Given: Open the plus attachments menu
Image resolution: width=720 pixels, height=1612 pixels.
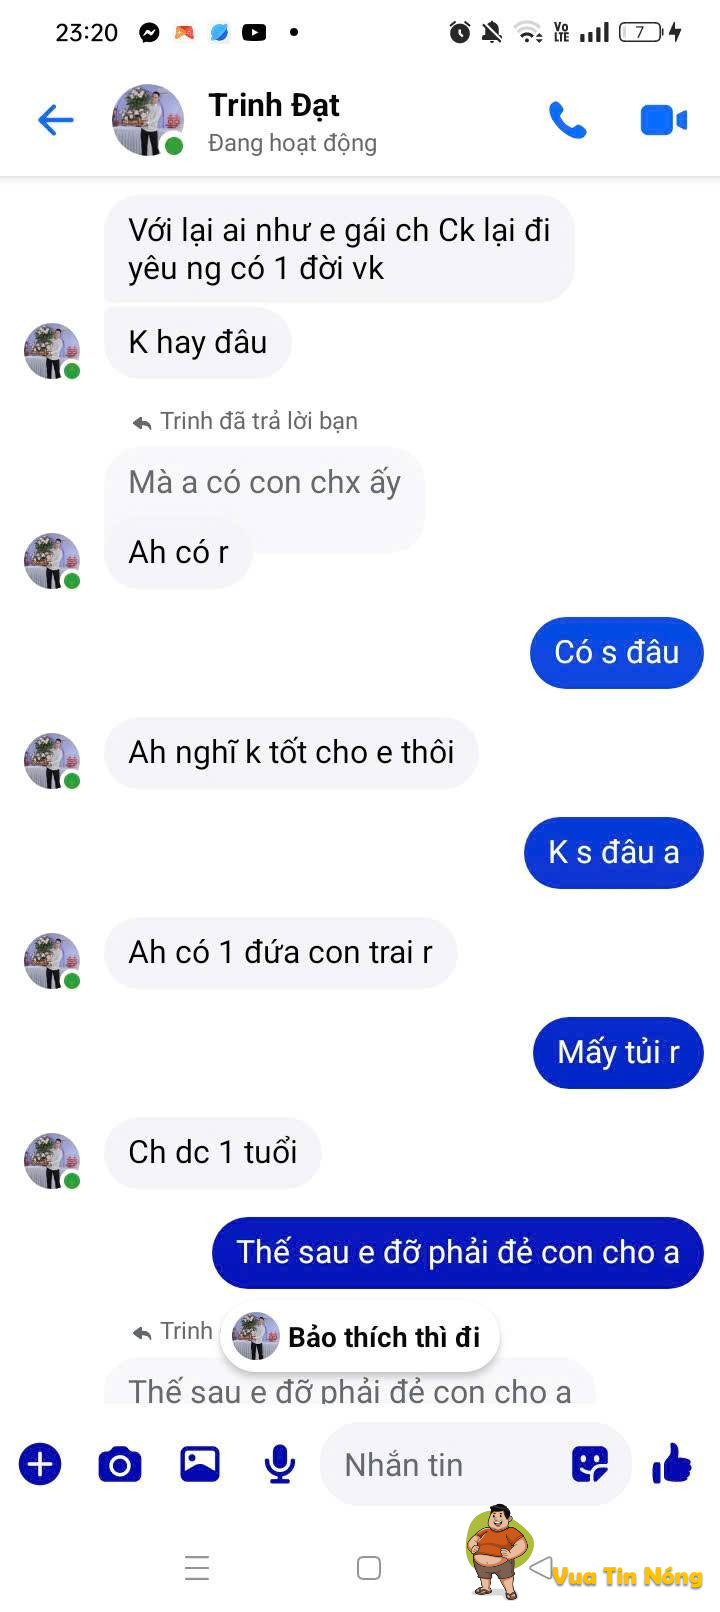Looking at the screenshot, I should click(40, 1465).
